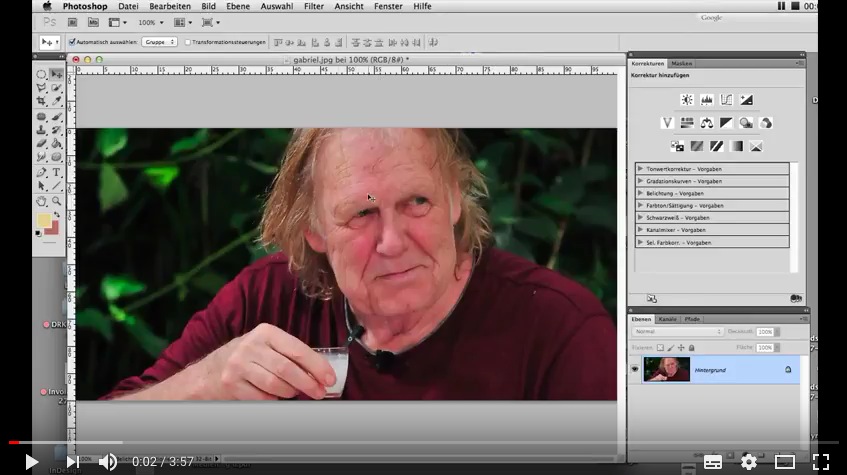Viewport: 847px width, 475px height.
Task: Select the Line tool
Action: [x=57, y=186]
